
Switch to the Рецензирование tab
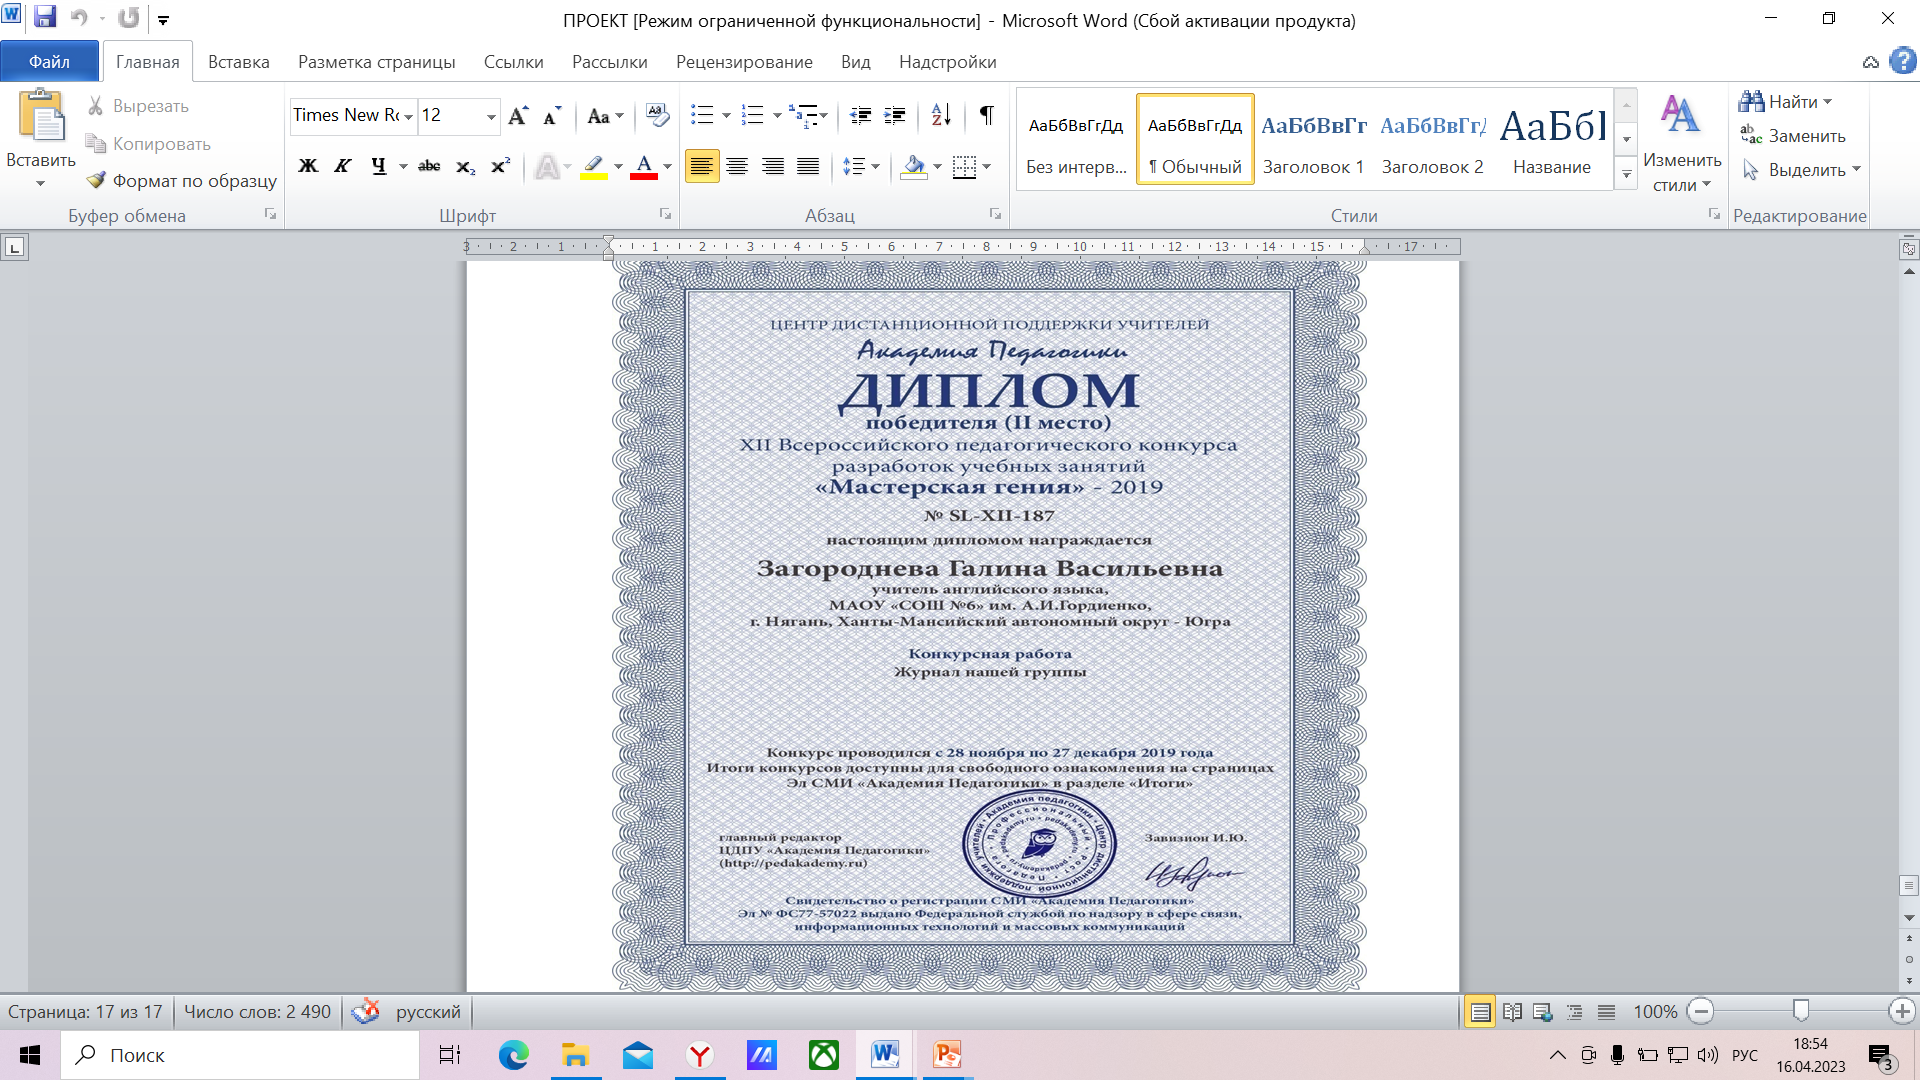point(744,62)
